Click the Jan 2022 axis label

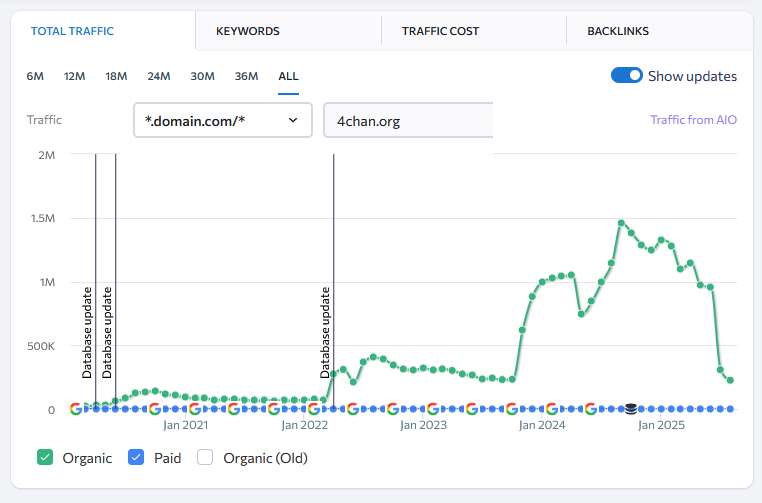click(x=305, y=425)
